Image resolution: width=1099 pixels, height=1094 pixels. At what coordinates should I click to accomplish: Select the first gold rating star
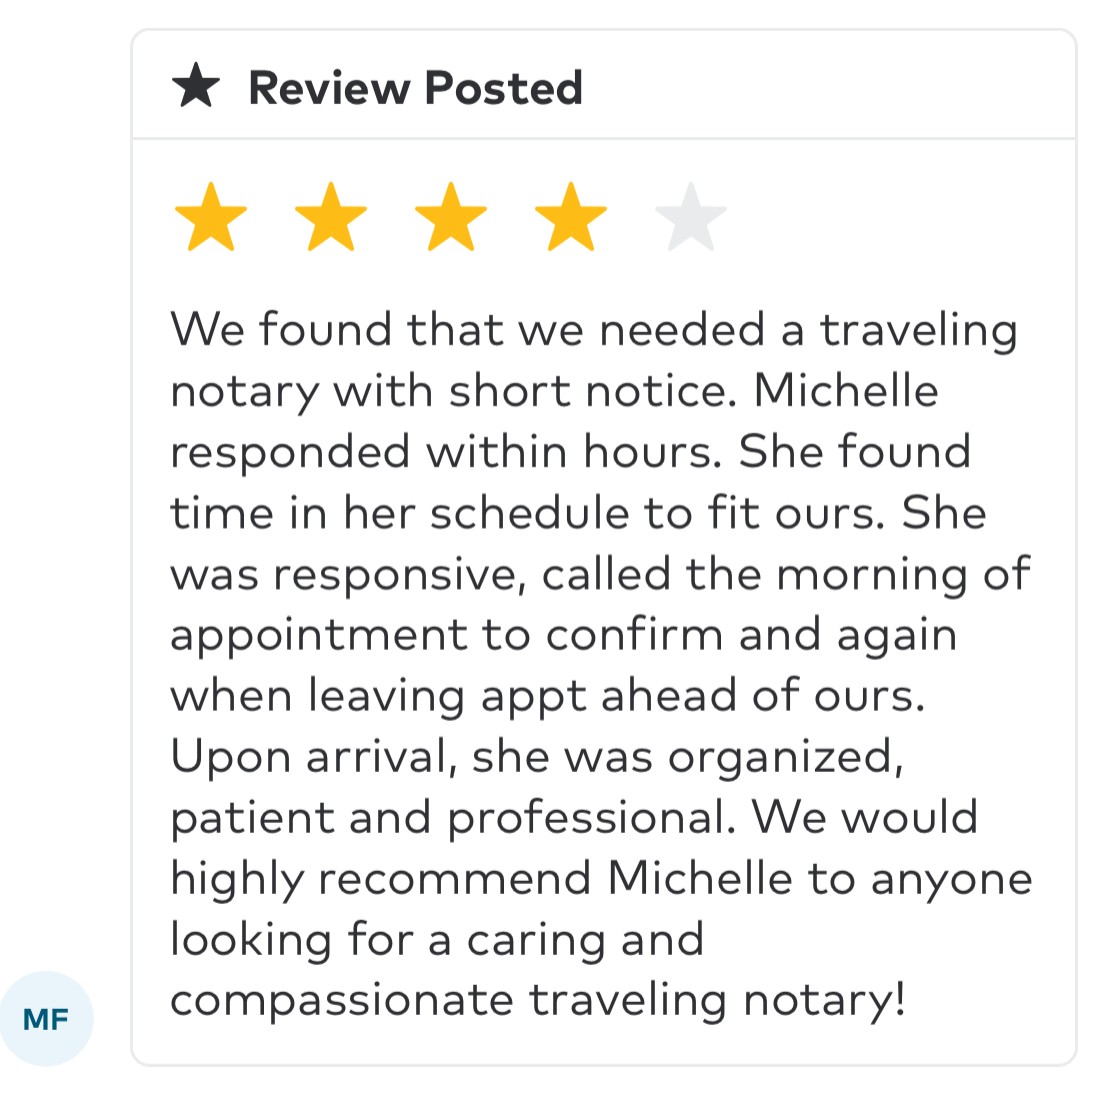pos(210,216)
